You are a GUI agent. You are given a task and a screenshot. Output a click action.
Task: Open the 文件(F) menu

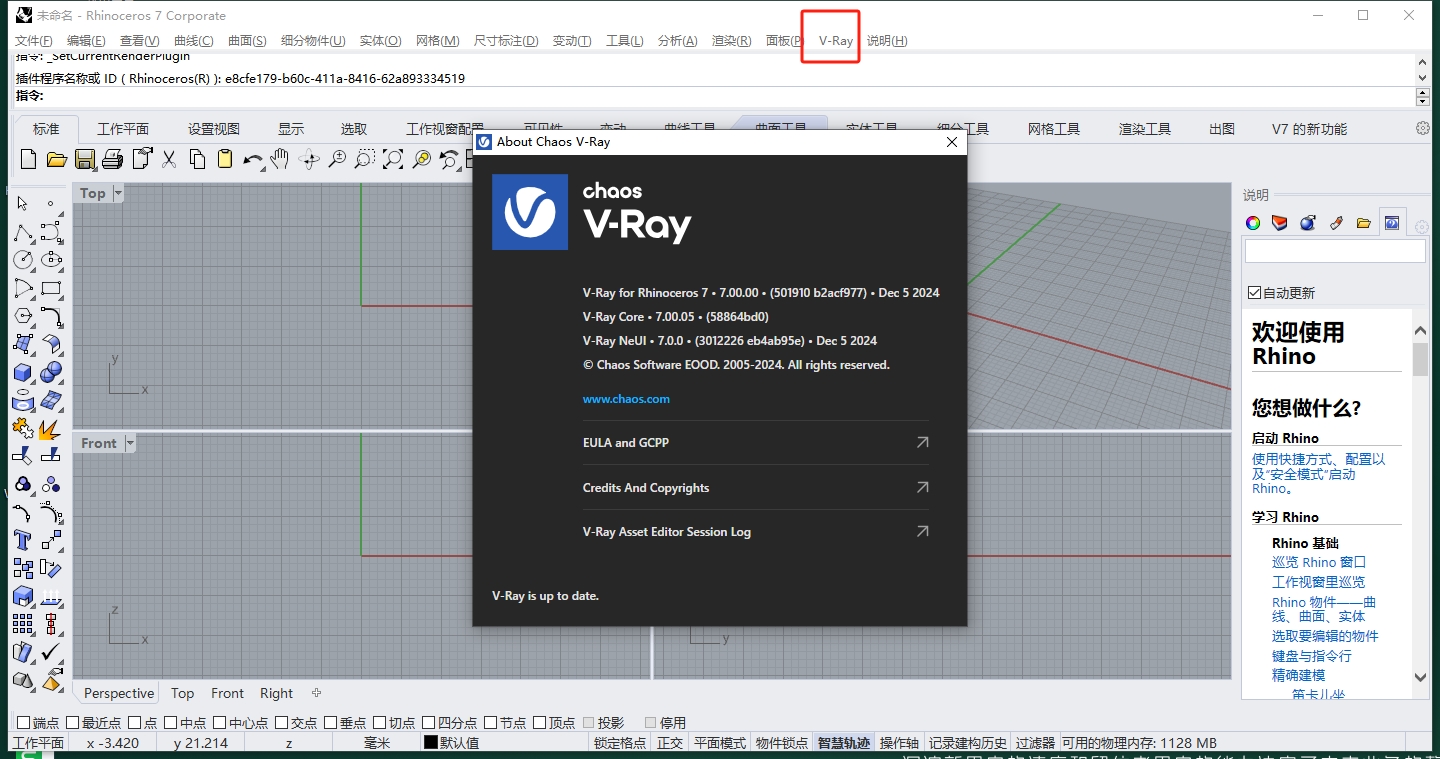click(x=34, y=41)
